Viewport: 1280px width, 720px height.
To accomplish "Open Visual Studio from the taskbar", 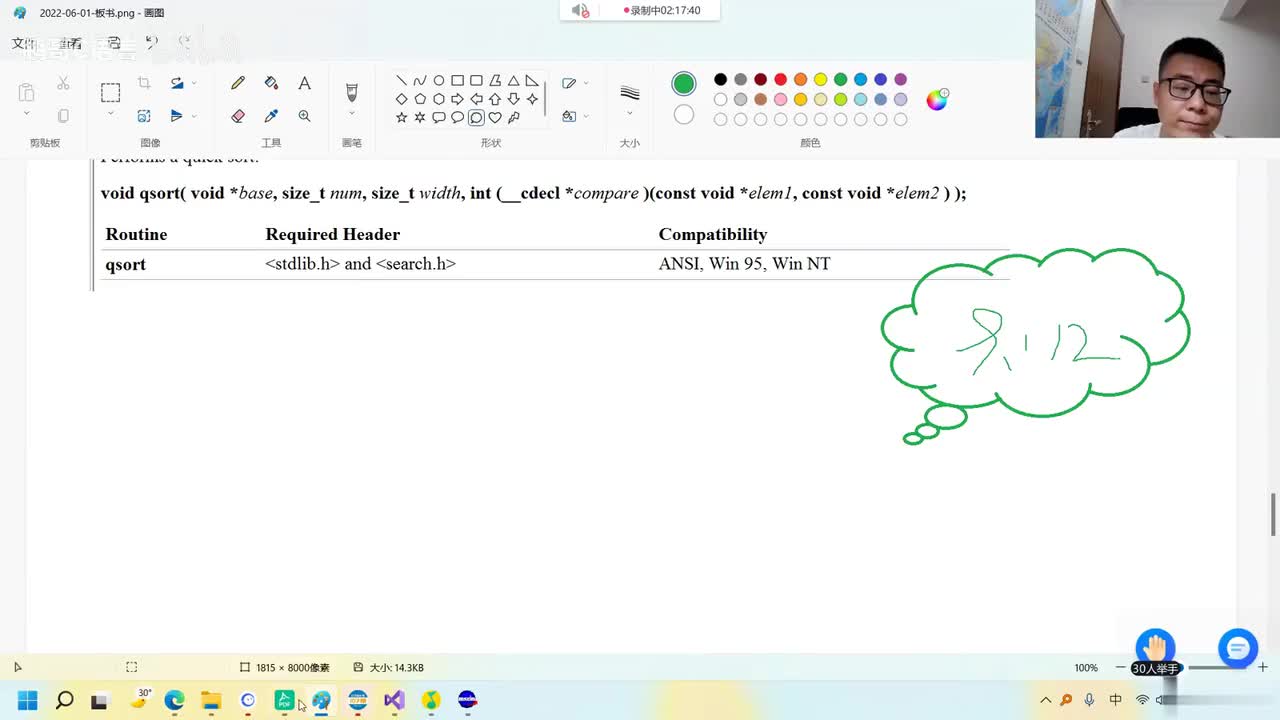I will [x=394, y=700].
